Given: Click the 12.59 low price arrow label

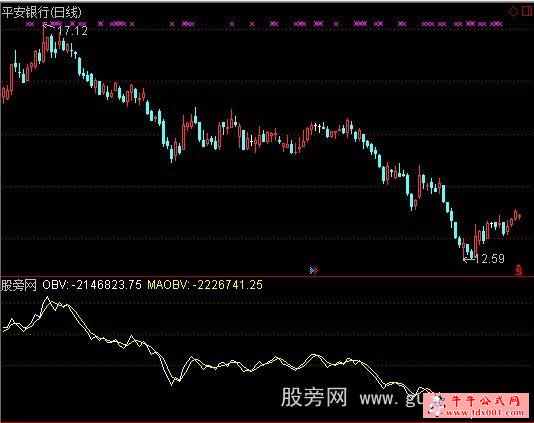Looking at the screenshot, I should pos(484,259).
